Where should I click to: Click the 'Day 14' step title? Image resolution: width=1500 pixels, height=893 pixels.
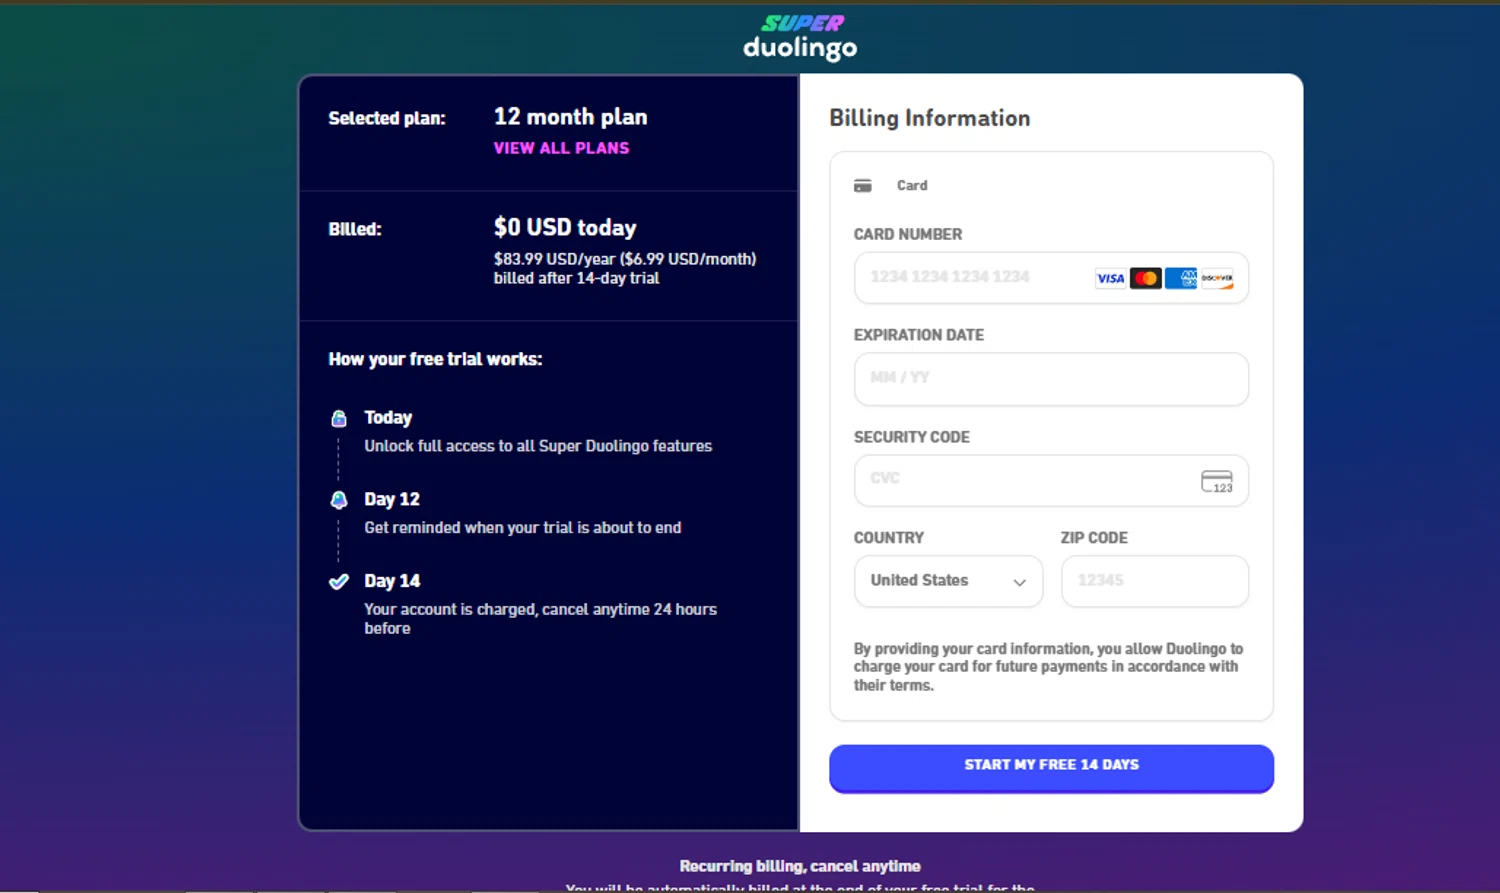click(x=392, y=581)
